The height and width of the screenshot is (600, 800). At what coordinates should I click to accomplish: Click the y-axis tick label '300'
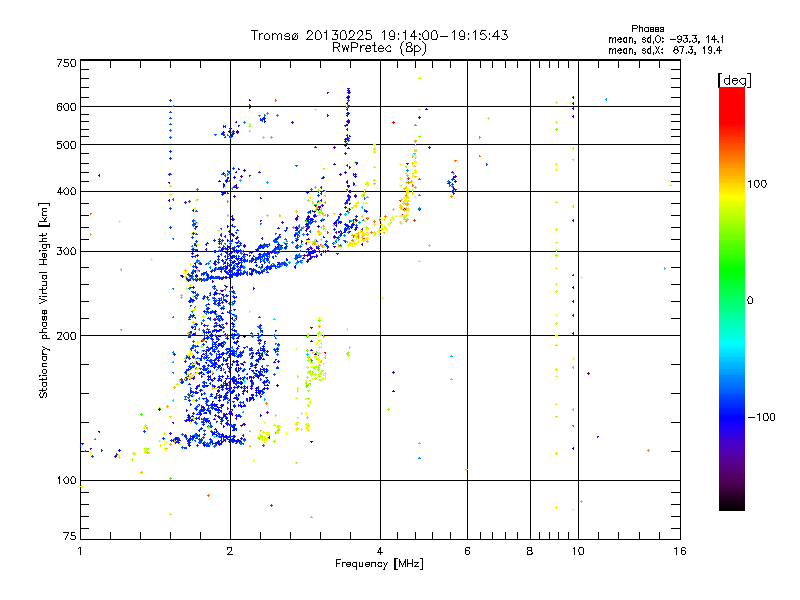[x=67, y=252]
